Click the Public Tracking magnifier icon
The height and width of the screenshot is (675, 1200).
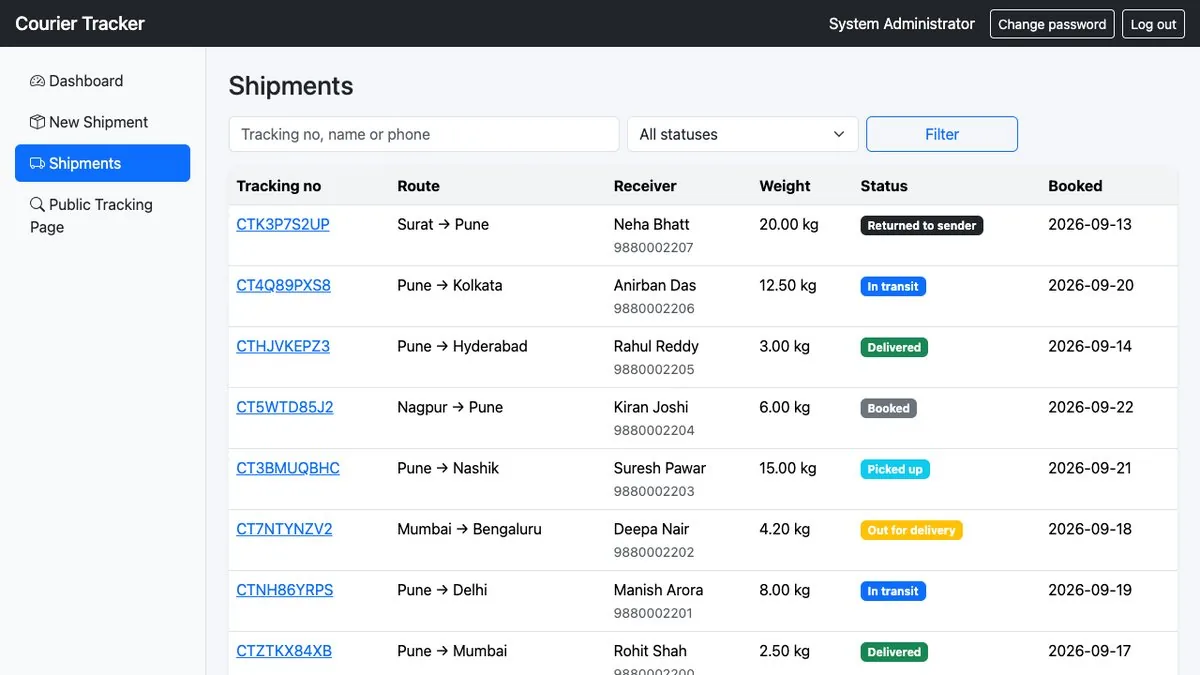[x=37, y=204]
